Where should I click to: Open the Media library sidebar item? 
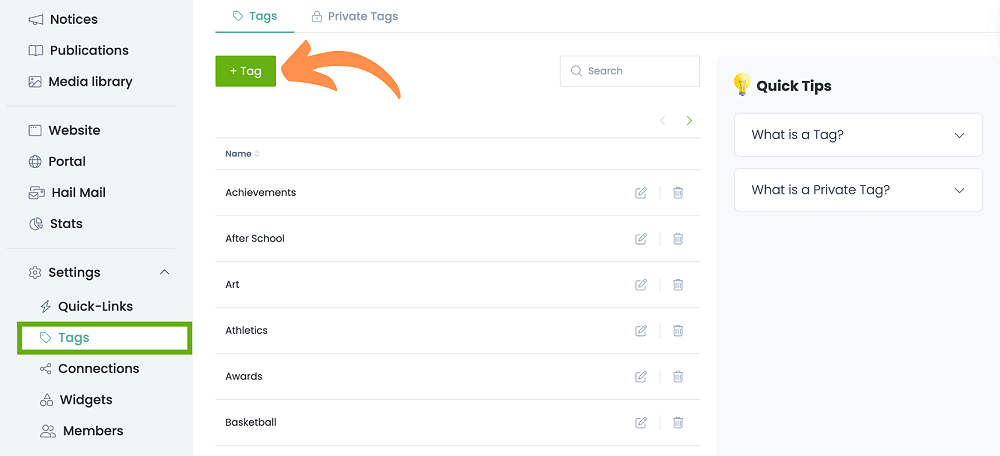tap(90, 82)
